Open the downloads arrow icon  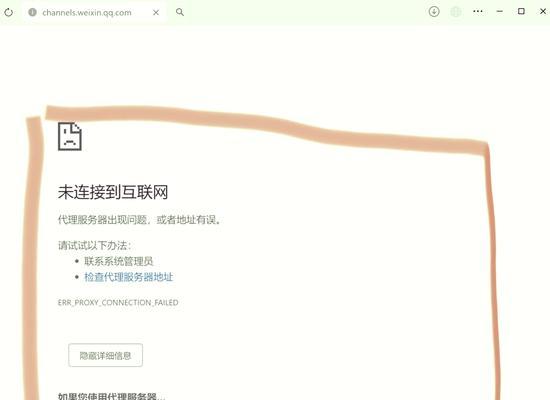point(434,12)
